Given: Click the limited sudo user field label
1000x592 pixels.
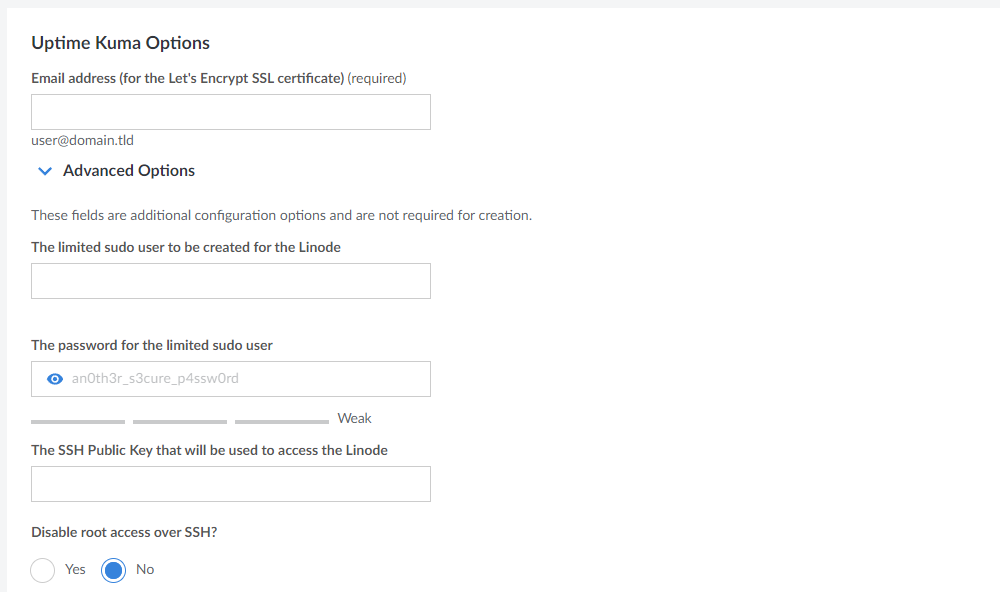Looking at the screenshot, I should [x=186, y=247].
